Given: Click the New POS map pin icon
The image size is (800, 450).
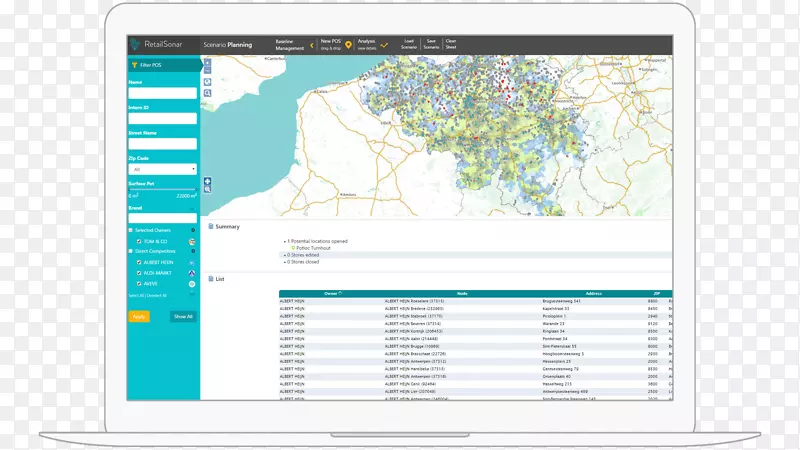Looking at the screenshot, I should 348,45.
